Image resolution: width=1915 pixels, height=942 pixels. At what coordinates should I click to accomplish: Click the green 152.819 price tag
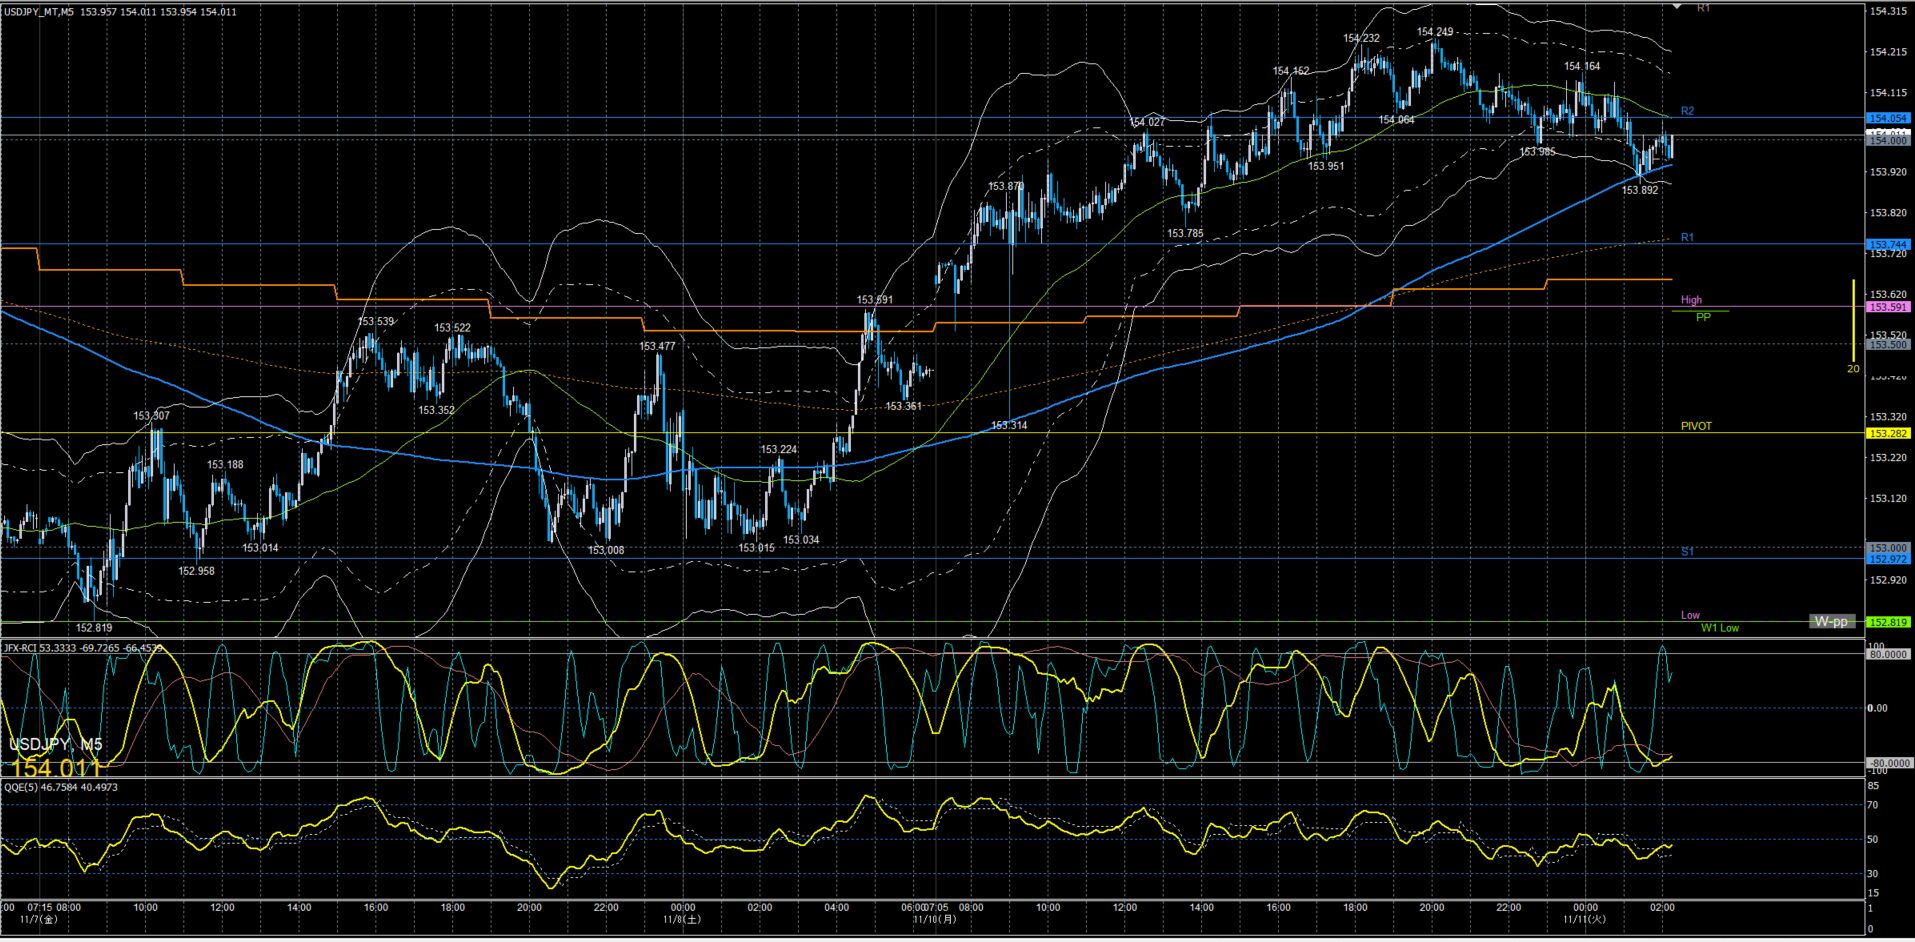[x=1888, y=622]
